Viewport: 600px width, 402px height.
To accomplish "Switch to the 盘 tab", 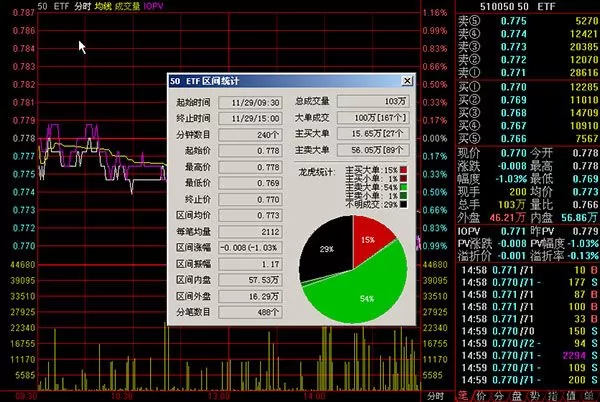I will point(517,396).
